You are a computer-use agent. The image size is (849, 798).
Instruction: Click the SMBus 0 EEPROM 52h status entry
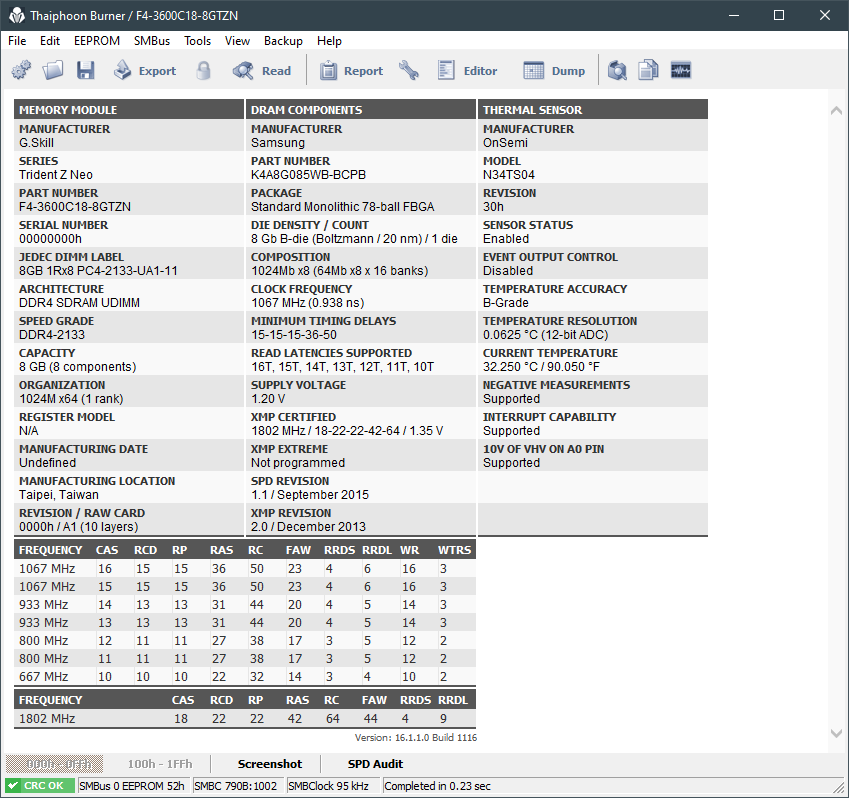[x=132, y=786]
